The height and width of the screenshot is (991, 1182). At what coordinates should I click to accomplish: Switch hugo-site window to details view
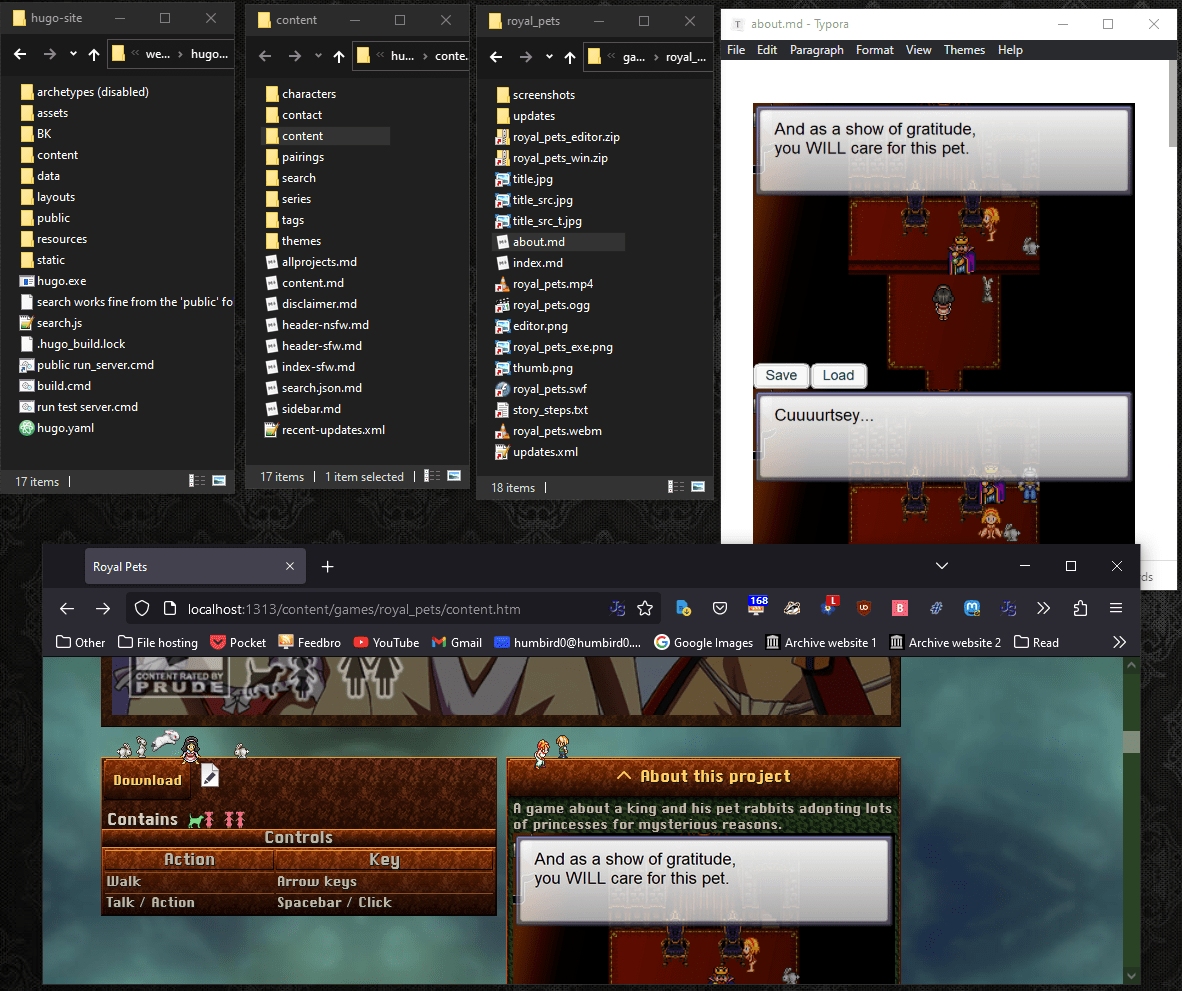(196, 481)
